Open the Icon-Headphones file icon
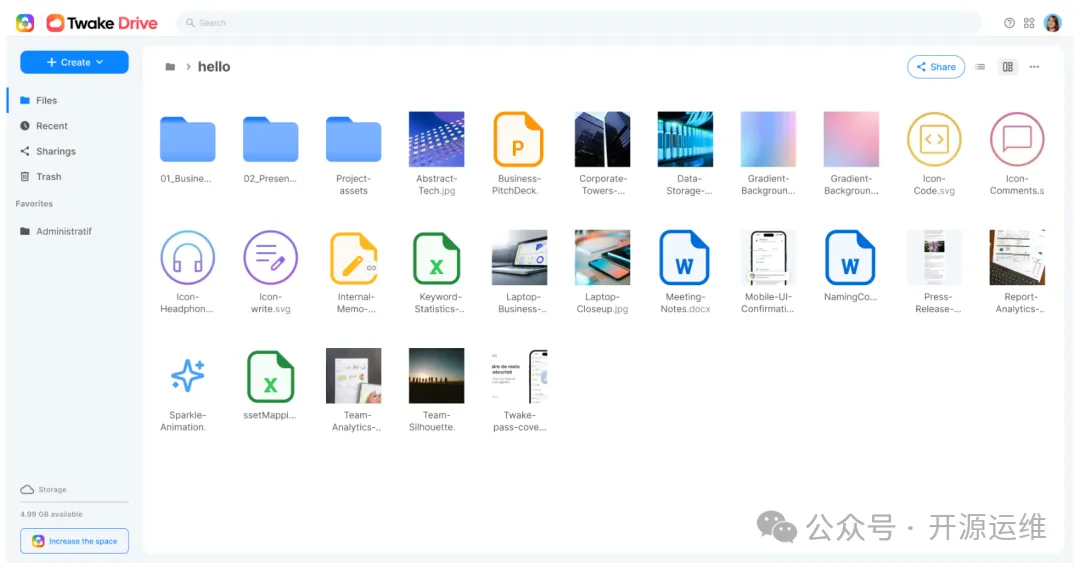The width and height of the screenshot is (1080, 570). pyautogui.click(x=187, y=257)
